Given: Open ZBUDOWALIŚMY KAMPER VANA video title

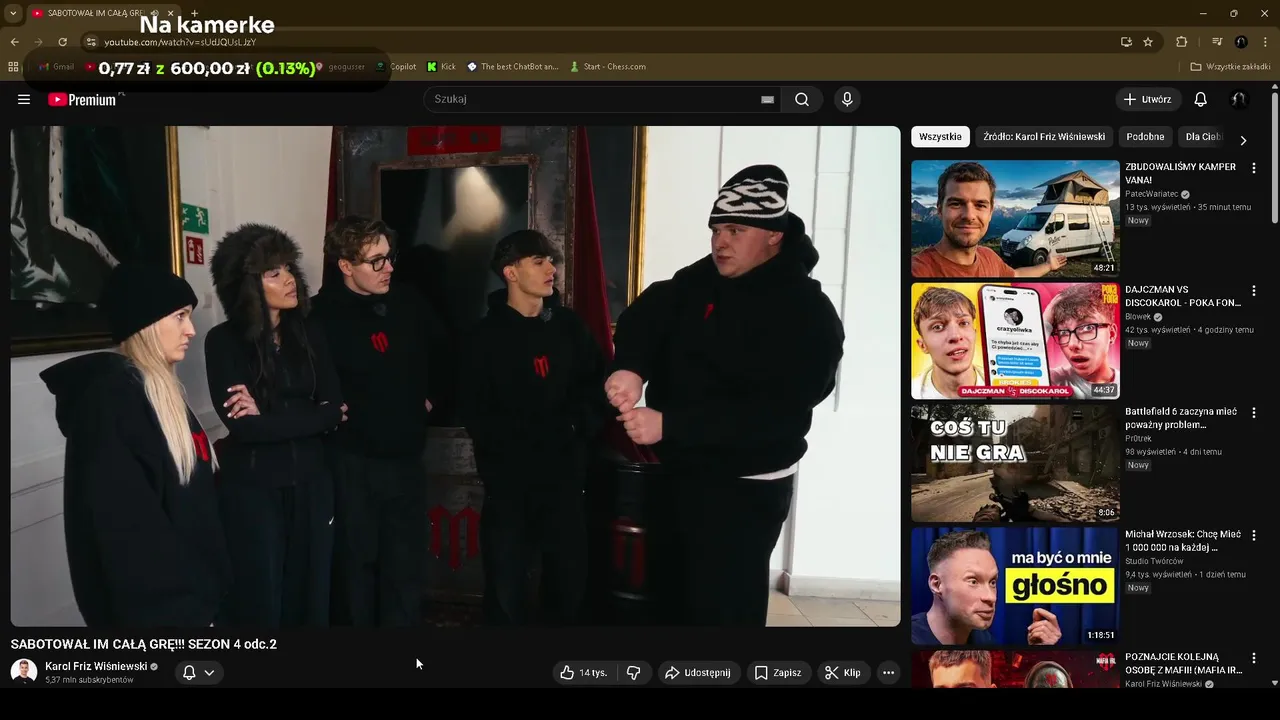Looking at the screenshot, I should pyautogui.click(x=1180, y=173).
